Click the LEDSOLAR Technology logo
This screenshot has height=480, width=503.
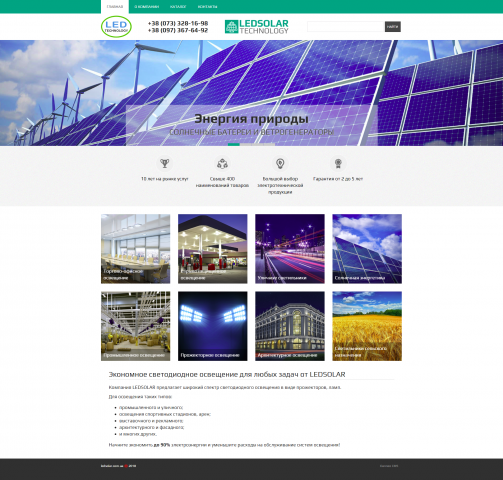click(257, 27)
